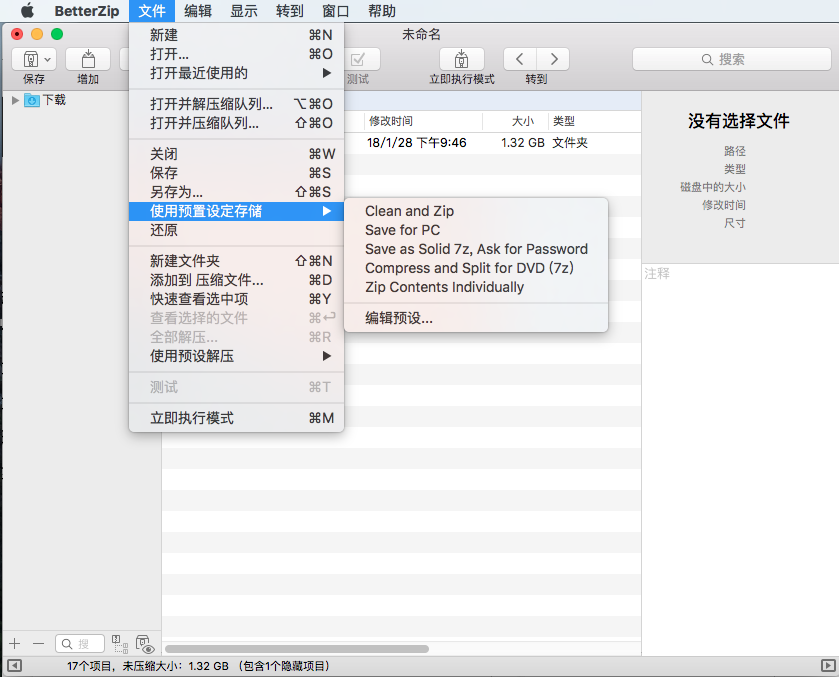839x677 pixels.
Task: Click the 增加 (Add) toolbar icon
Action: 88,59
